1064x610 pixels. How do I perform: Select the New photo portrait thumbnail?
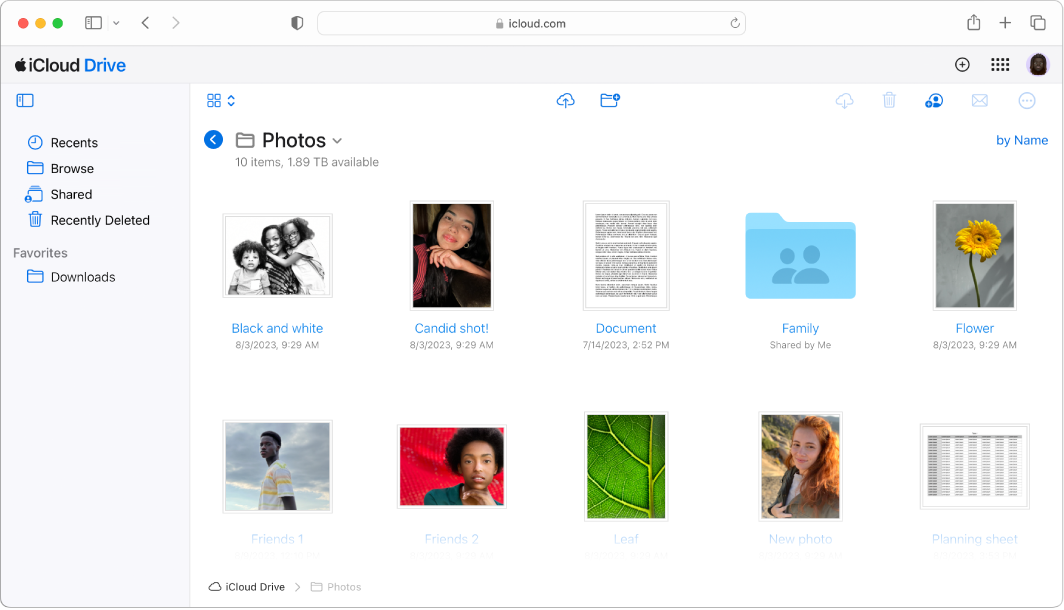[x=800, y=466]
